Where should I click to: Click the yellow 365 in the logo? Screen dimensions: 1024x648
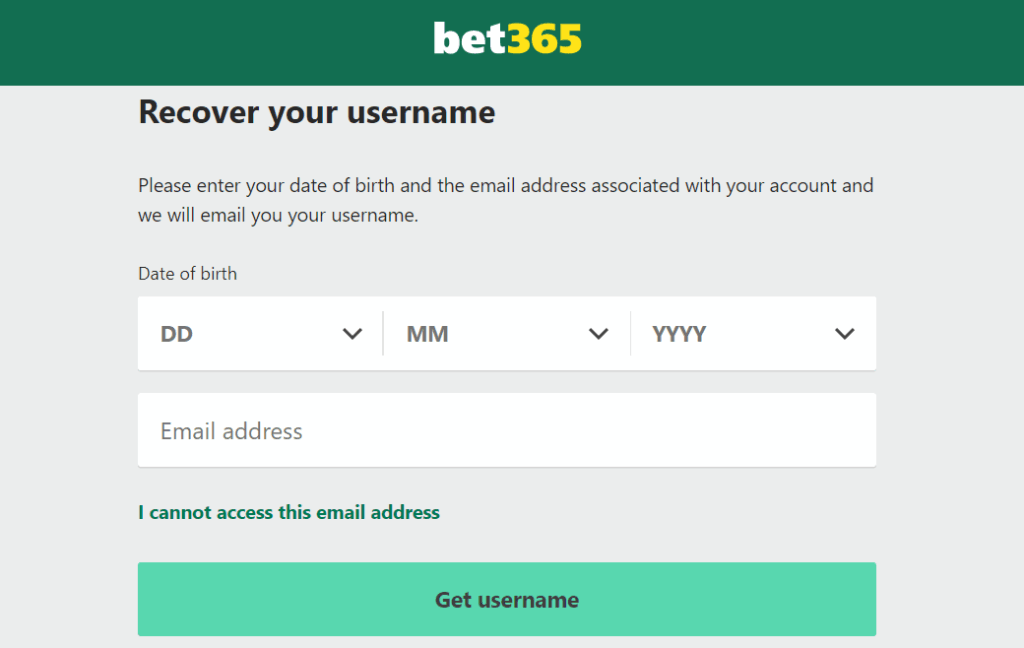tap(545, 38)
